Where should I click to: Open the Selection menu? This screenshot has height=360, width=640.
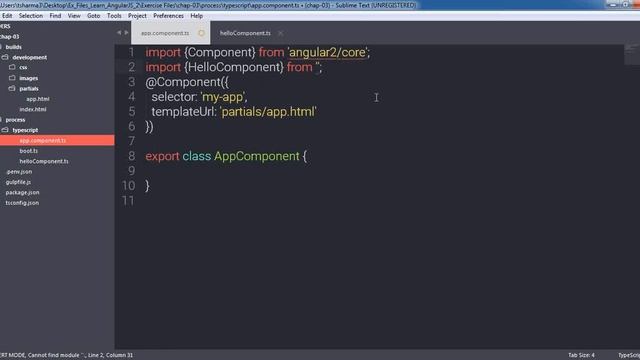[x=31, y=16]
